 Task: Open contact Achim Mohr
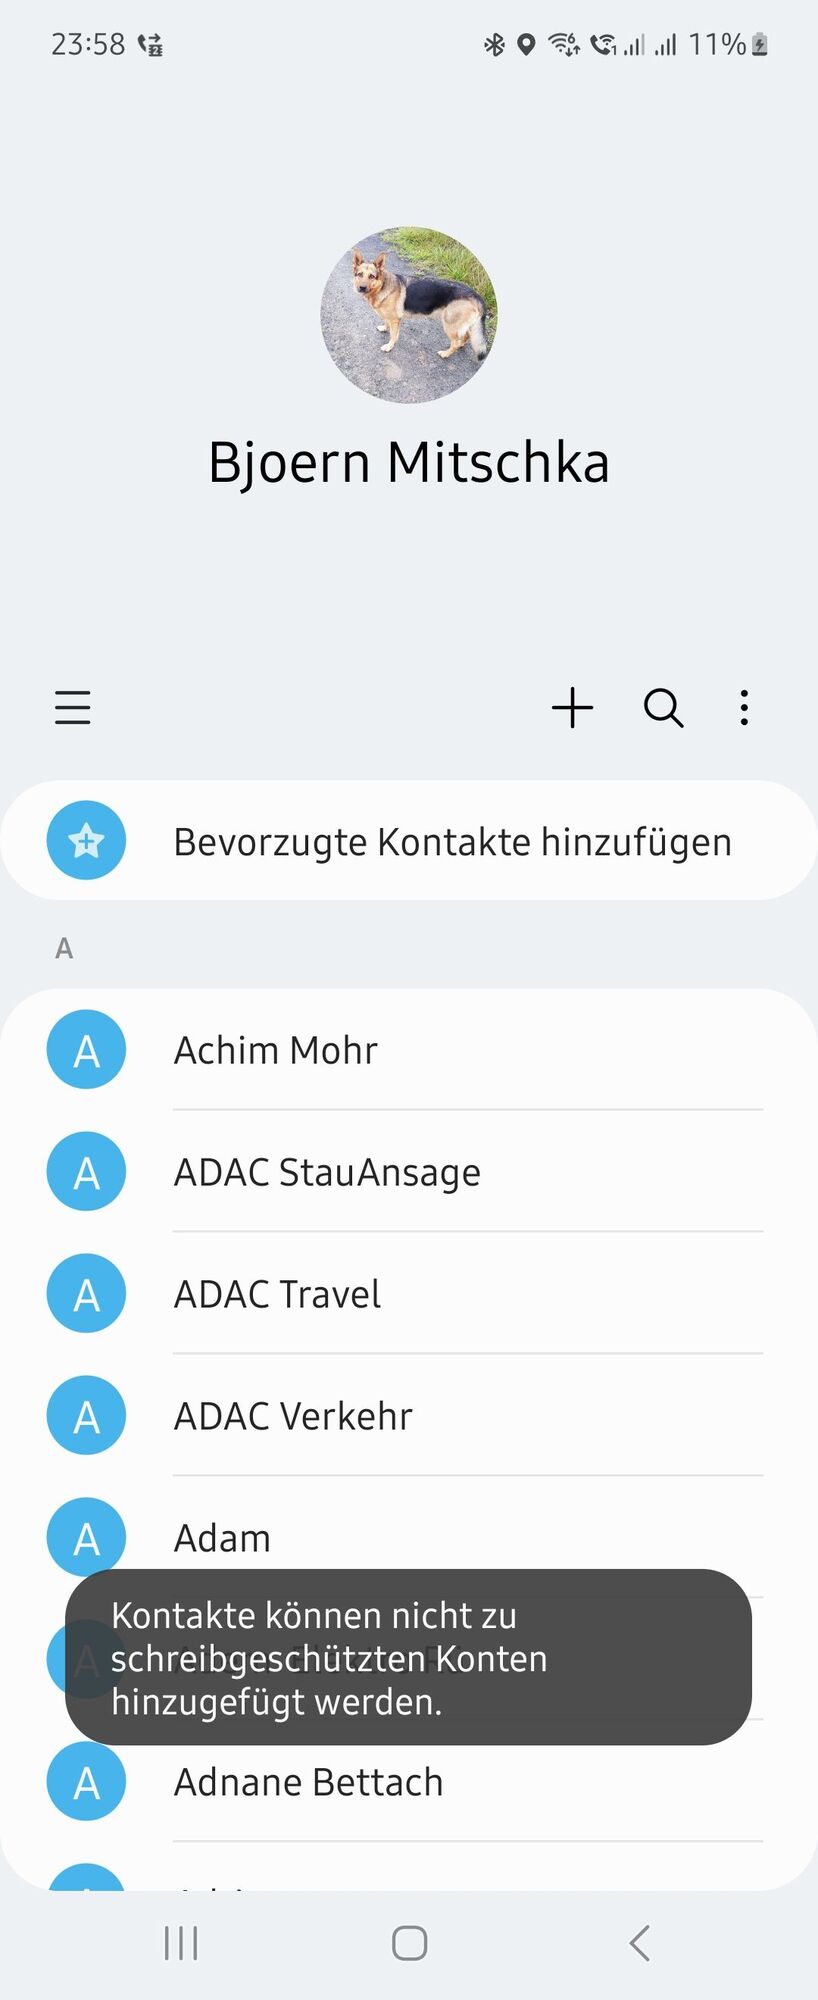tap(276, 1050)
